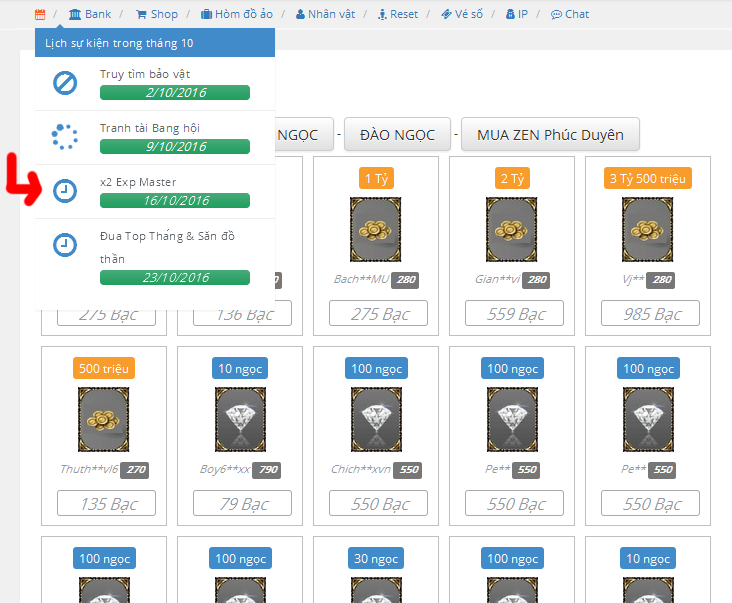Click the diamond card of Chich**xvn
This screenshot has width=732, height=603.
376,419
